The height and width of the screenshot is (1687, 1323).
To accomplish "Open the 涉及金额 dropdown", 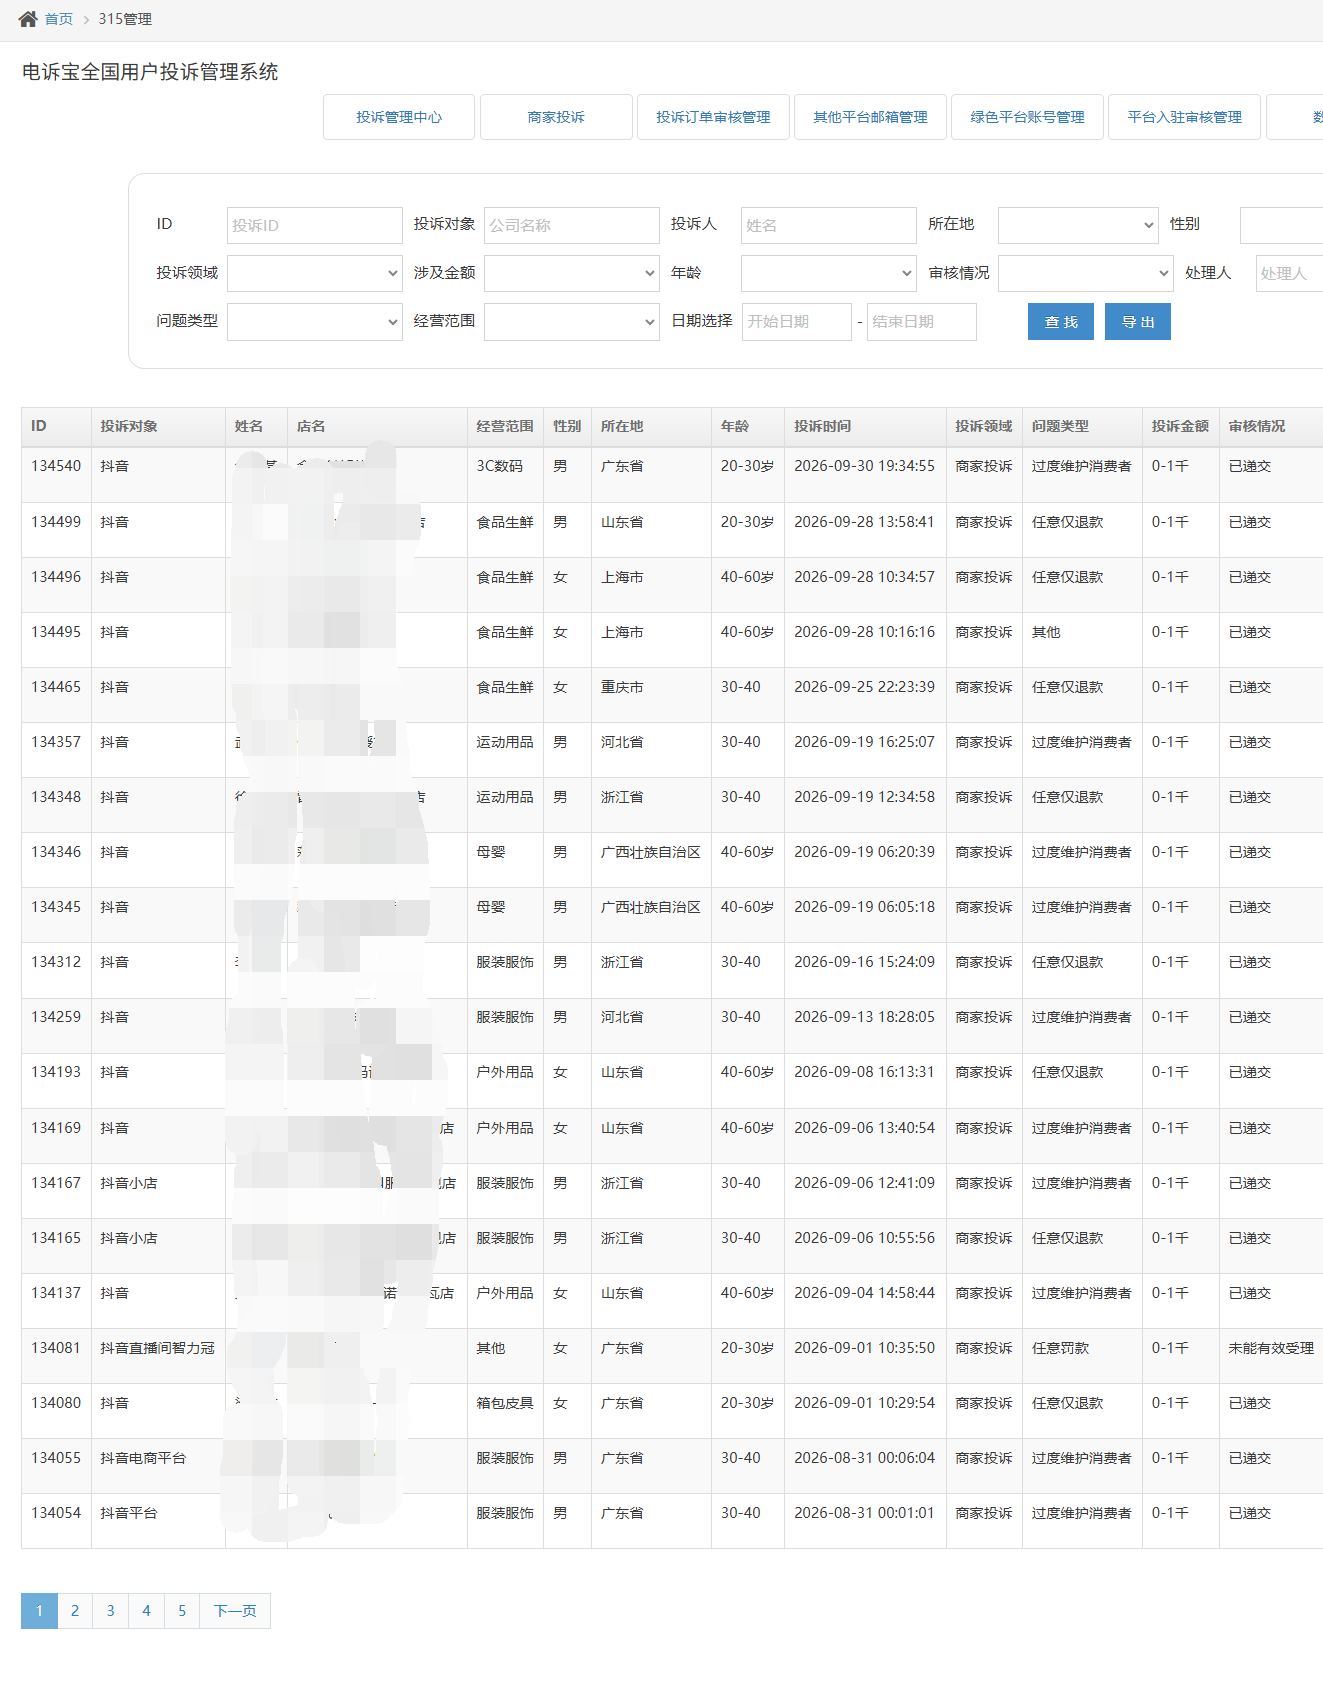I will (x=572, y=273).
